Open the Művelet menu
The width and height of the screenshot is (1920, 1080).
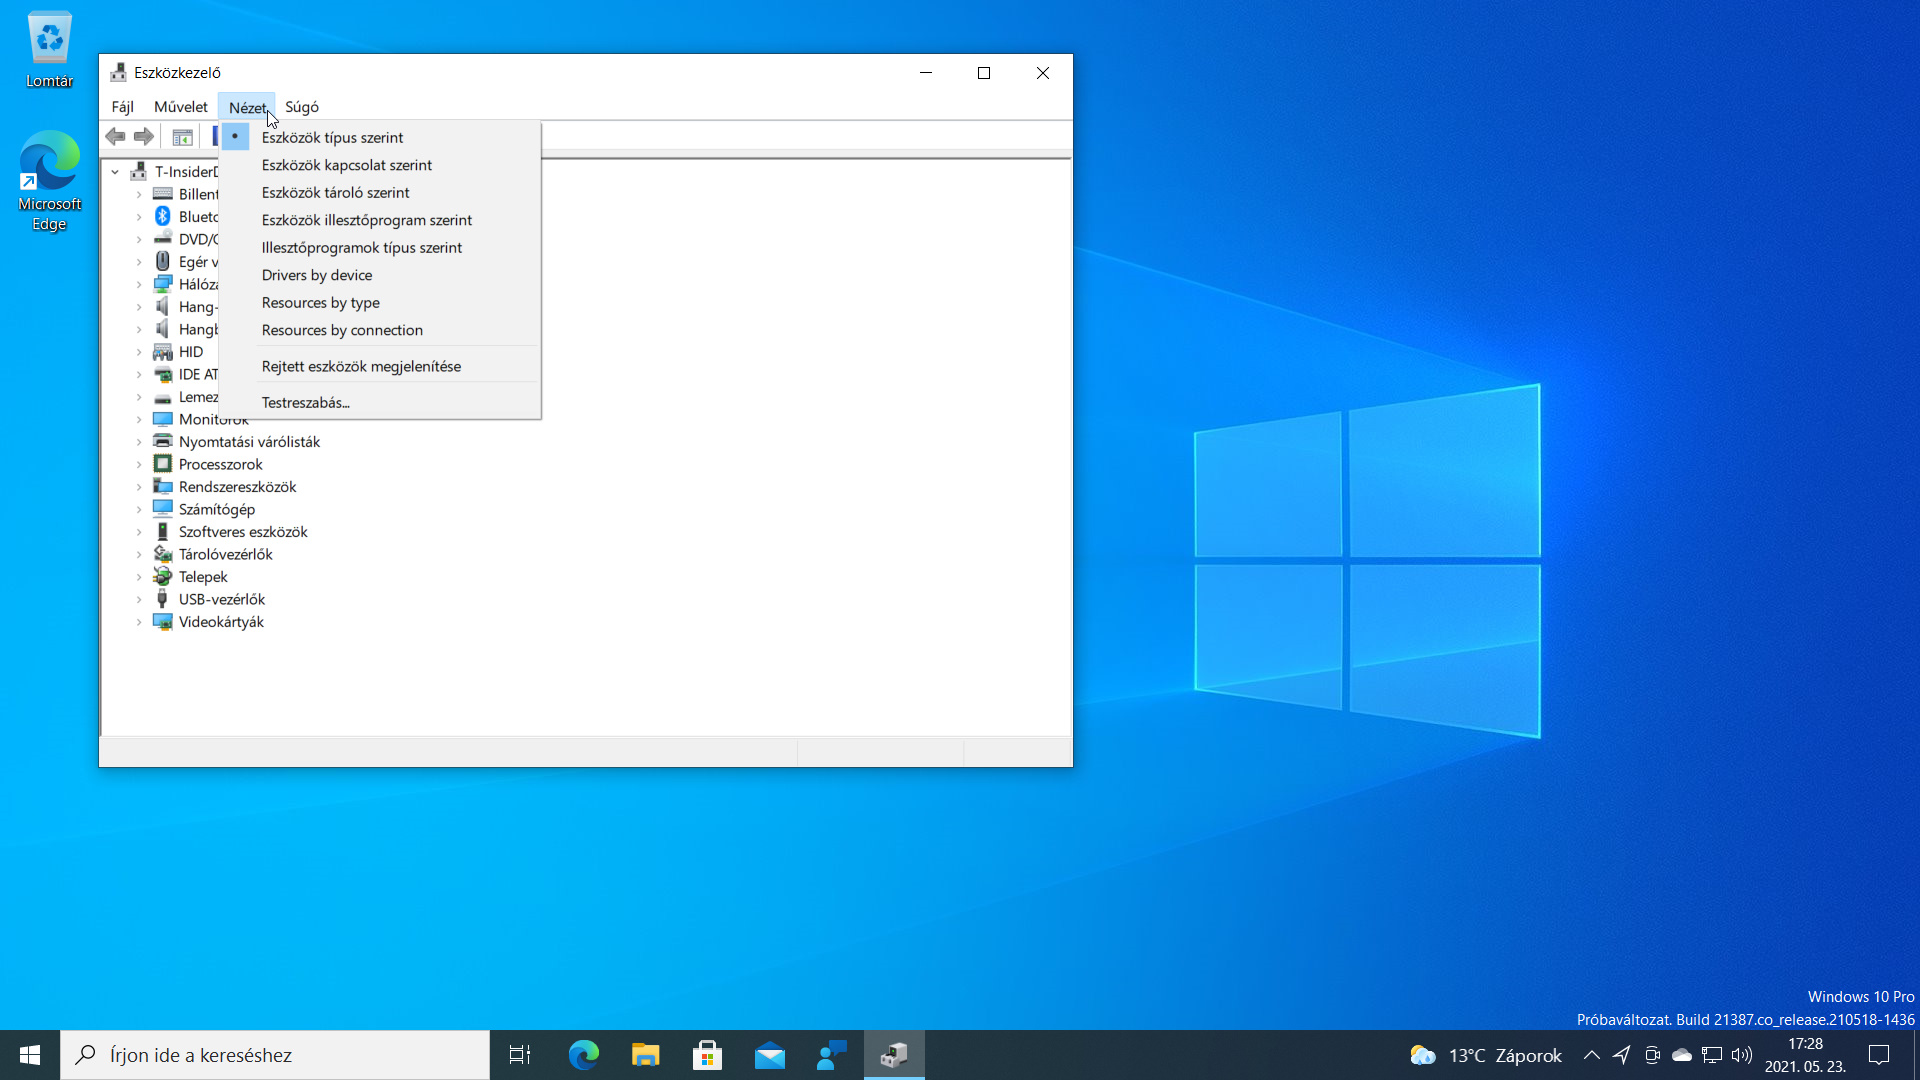[181, 107]
